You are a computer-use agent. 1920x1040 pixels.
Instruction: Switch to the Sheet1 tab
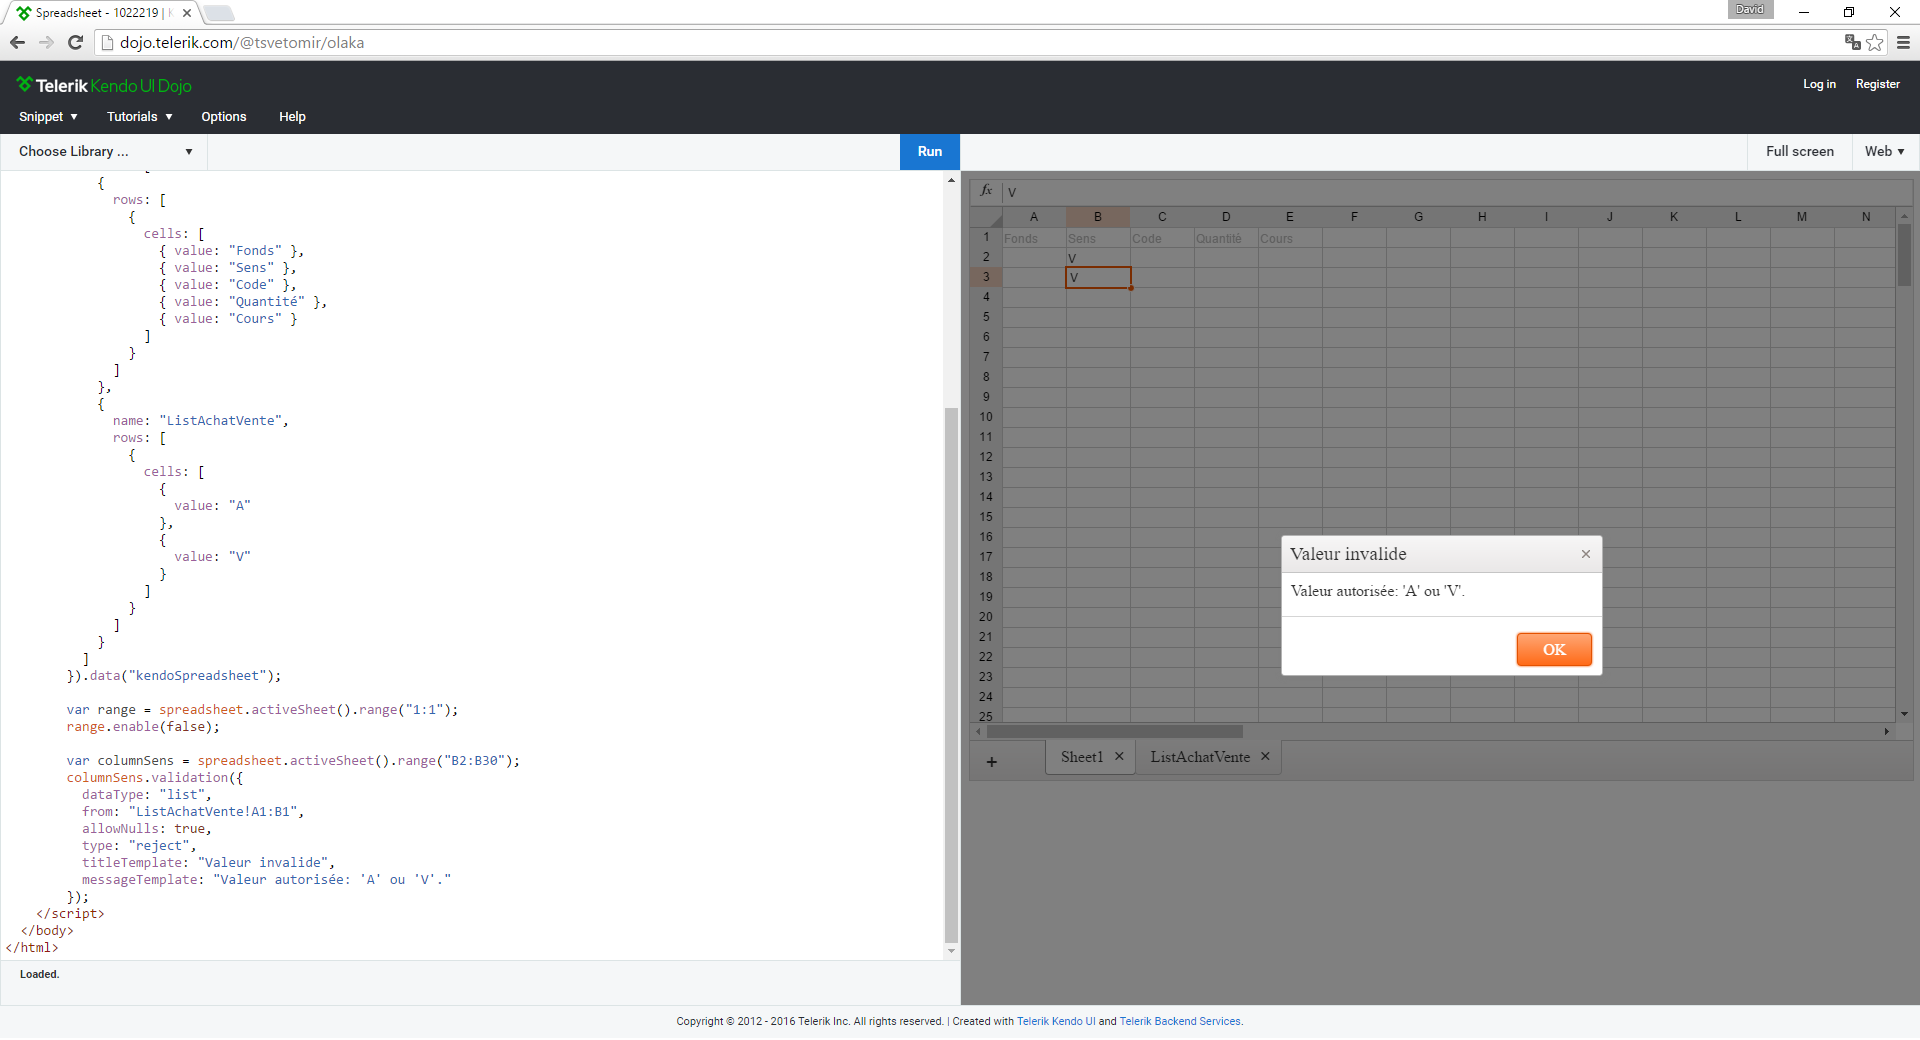point(1081,757)
